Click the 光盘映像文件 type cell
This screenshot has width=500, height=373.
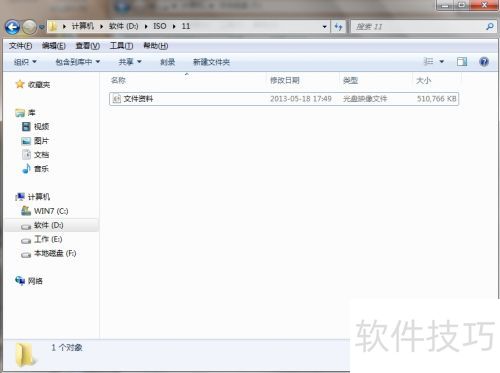365,99
